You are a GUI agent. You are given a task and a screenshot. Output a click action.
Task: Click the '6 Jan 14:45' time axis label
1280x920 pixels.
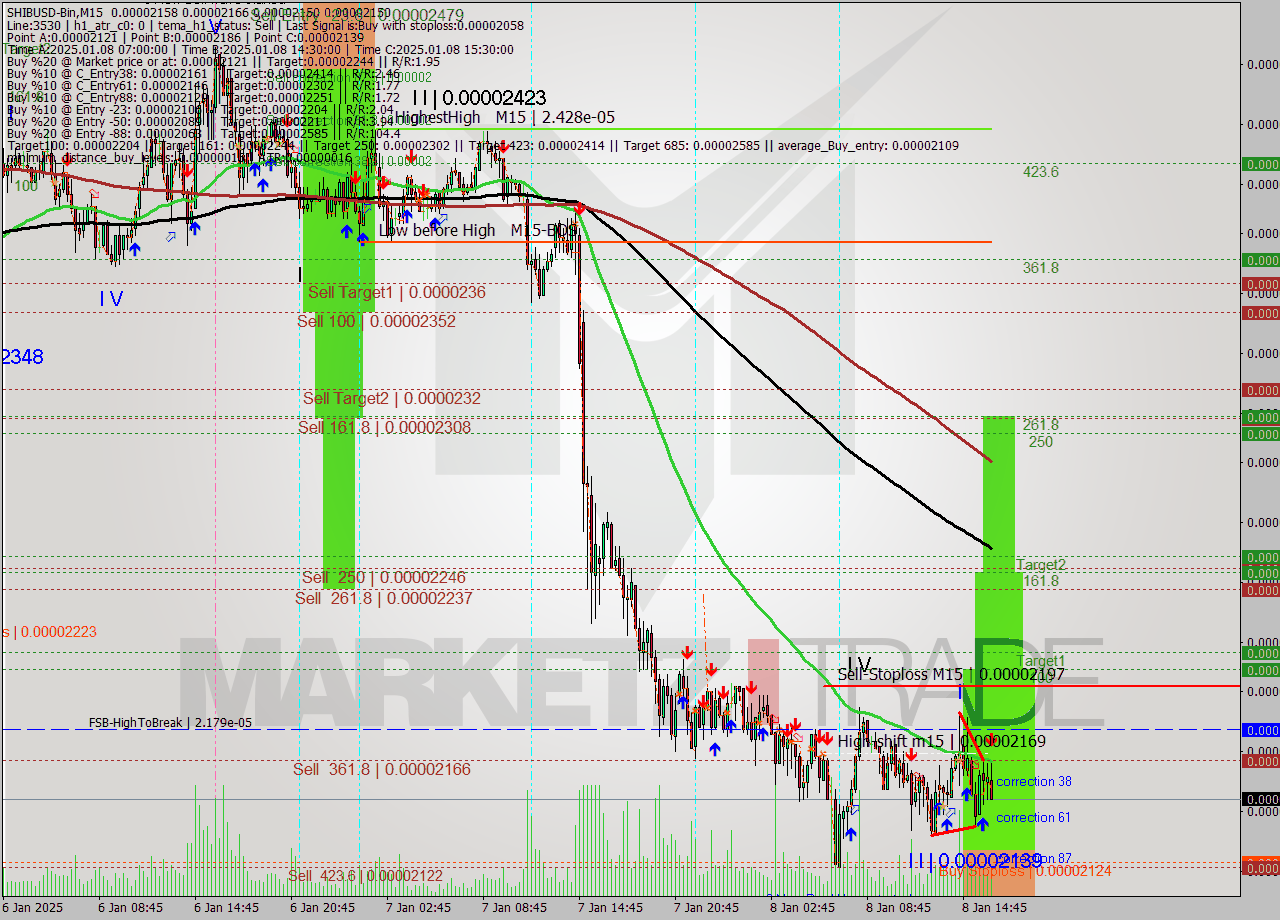(x=226, y=908)
